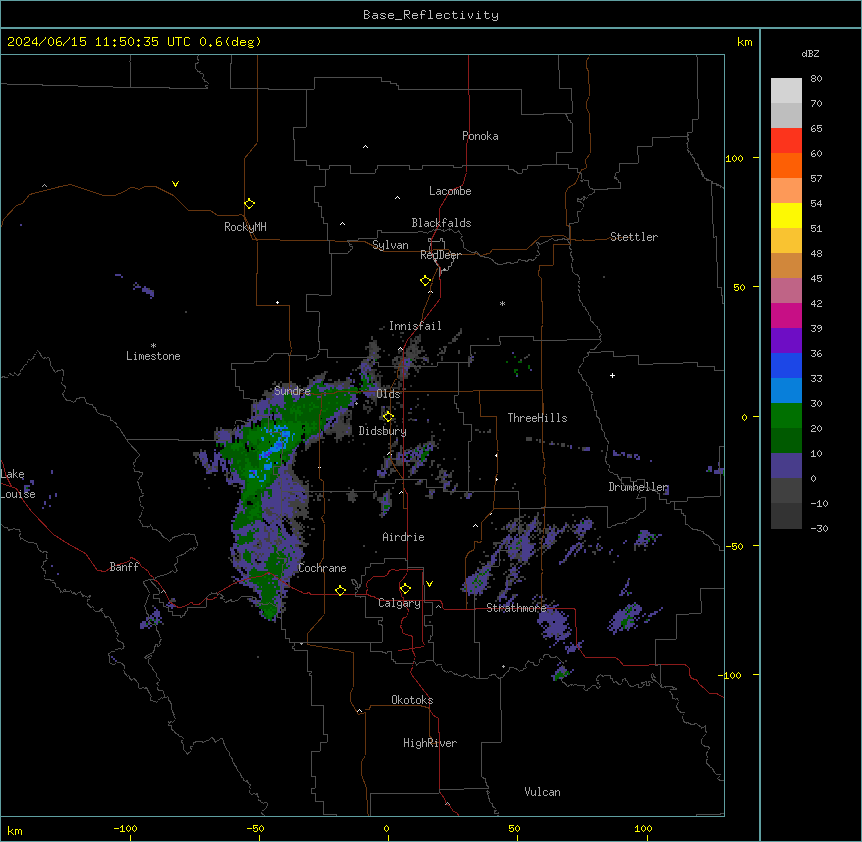Click the horizontal axis -100 km tick label
The image size is (862, 842).
tap(125, 828)
